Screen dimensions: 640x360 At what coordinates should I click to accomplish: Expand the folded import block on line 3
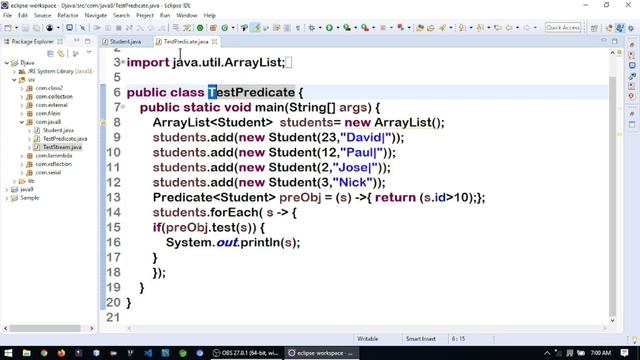pyautogui.click(x=123, y=62)
